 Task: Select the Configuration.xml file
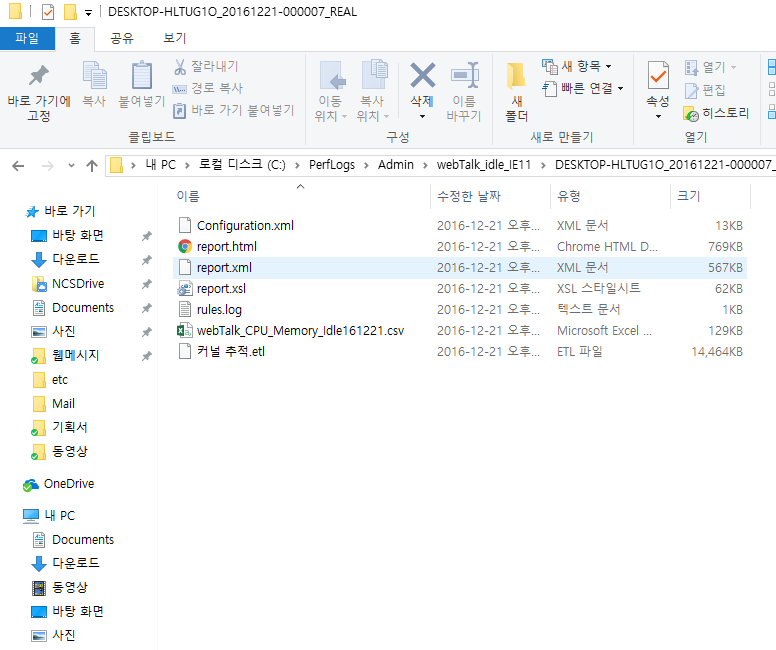[245, 226]
